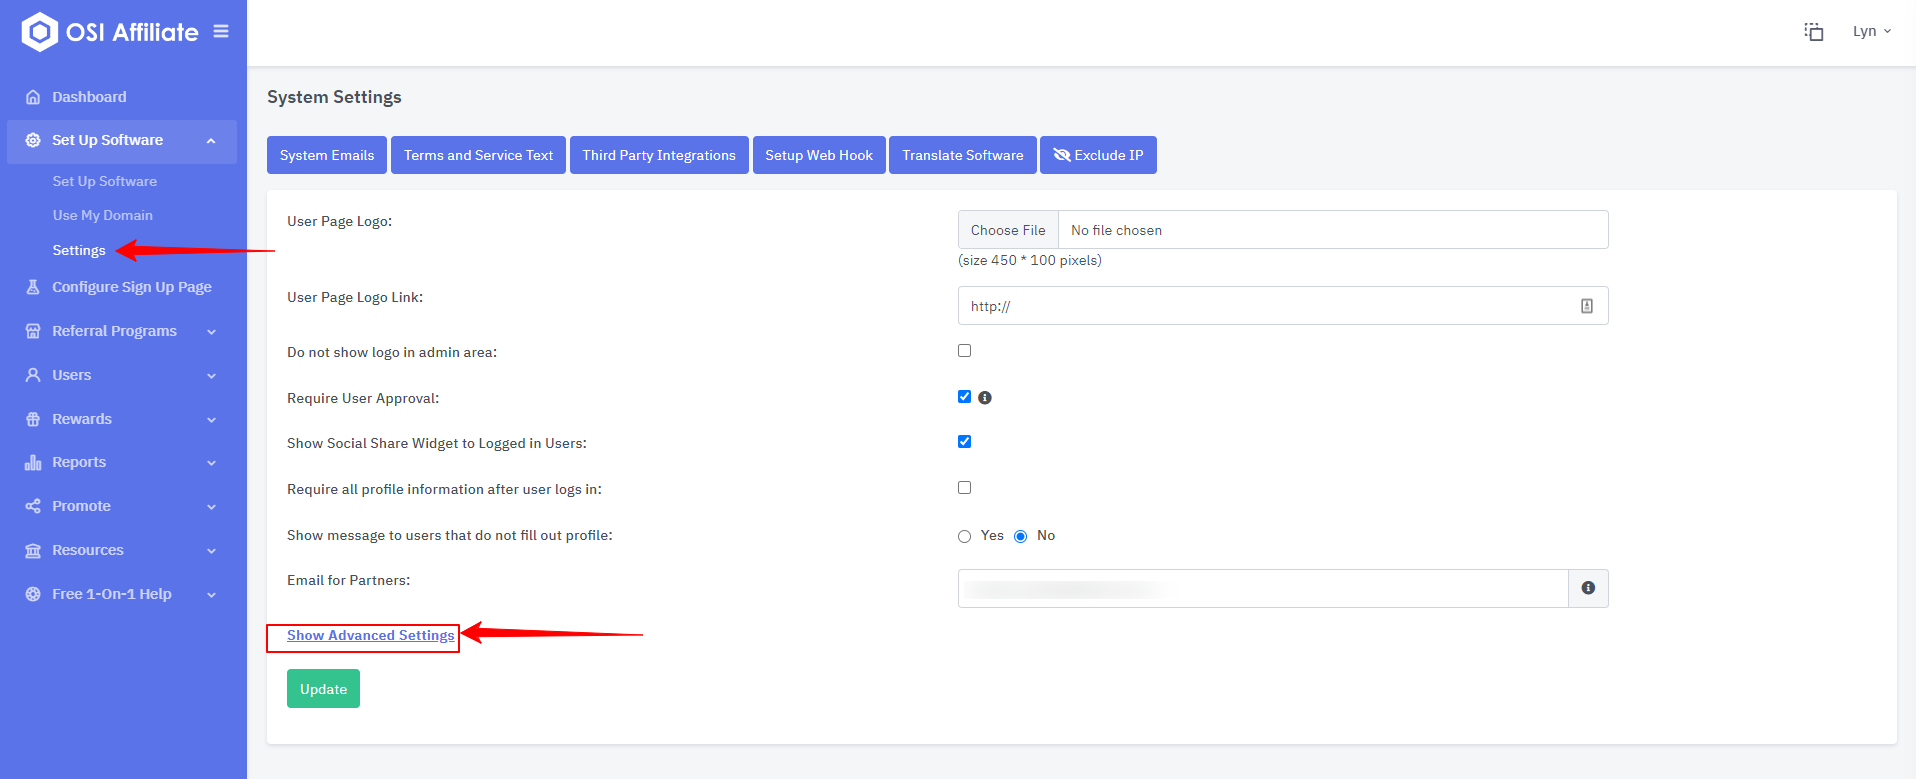Image resolution: width=1916 pixels, height=779 pixels.
Task: Click the Set Up Software gear icon
Action: [33, 140]
